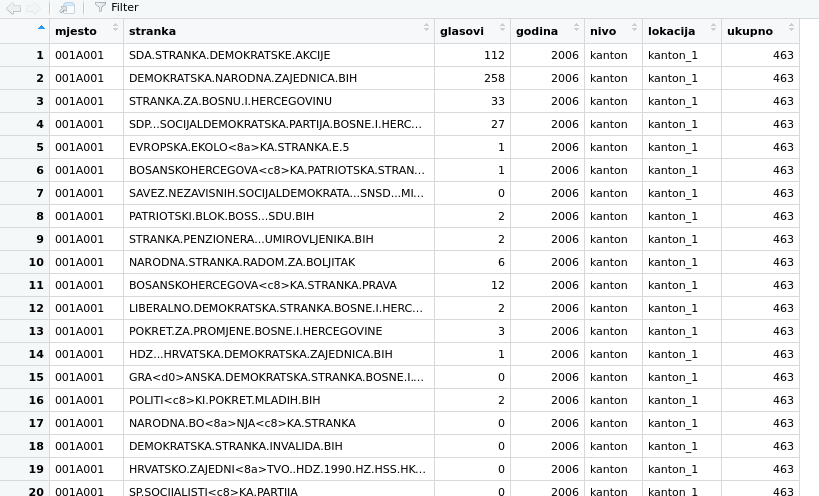819x496 pixels.
Task: Sort by the mjesto column arrows
Action: pyautogui.click(x=115, y=28)
